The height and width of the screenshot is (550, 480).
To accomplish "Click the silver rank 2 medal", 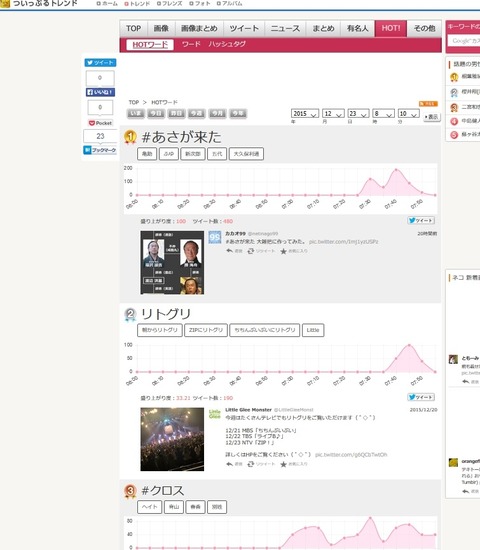I will coord(130,314).
